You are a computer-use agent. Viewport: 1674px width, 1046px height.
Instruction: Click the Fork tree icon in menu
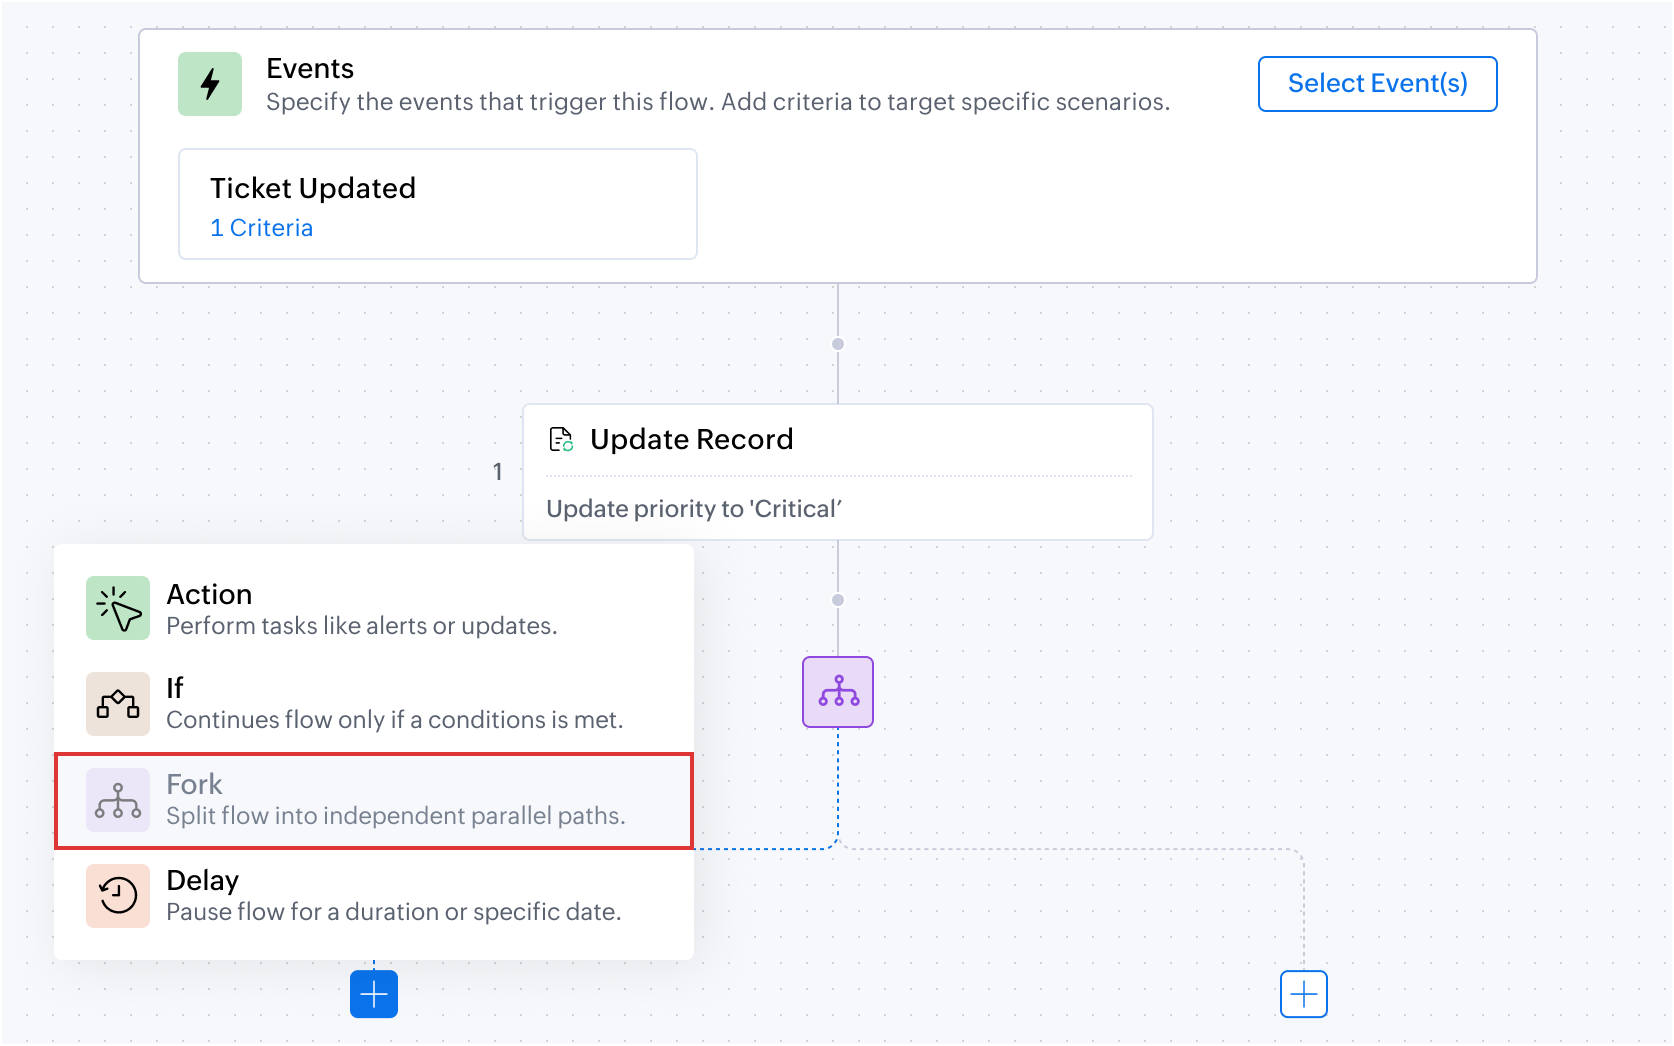point(118,800)
